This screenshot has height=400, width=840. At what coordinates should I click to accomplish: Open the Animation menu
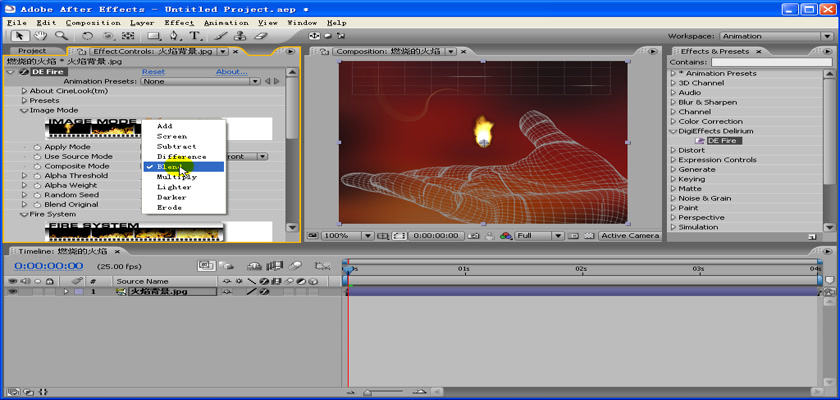[226, 22]
